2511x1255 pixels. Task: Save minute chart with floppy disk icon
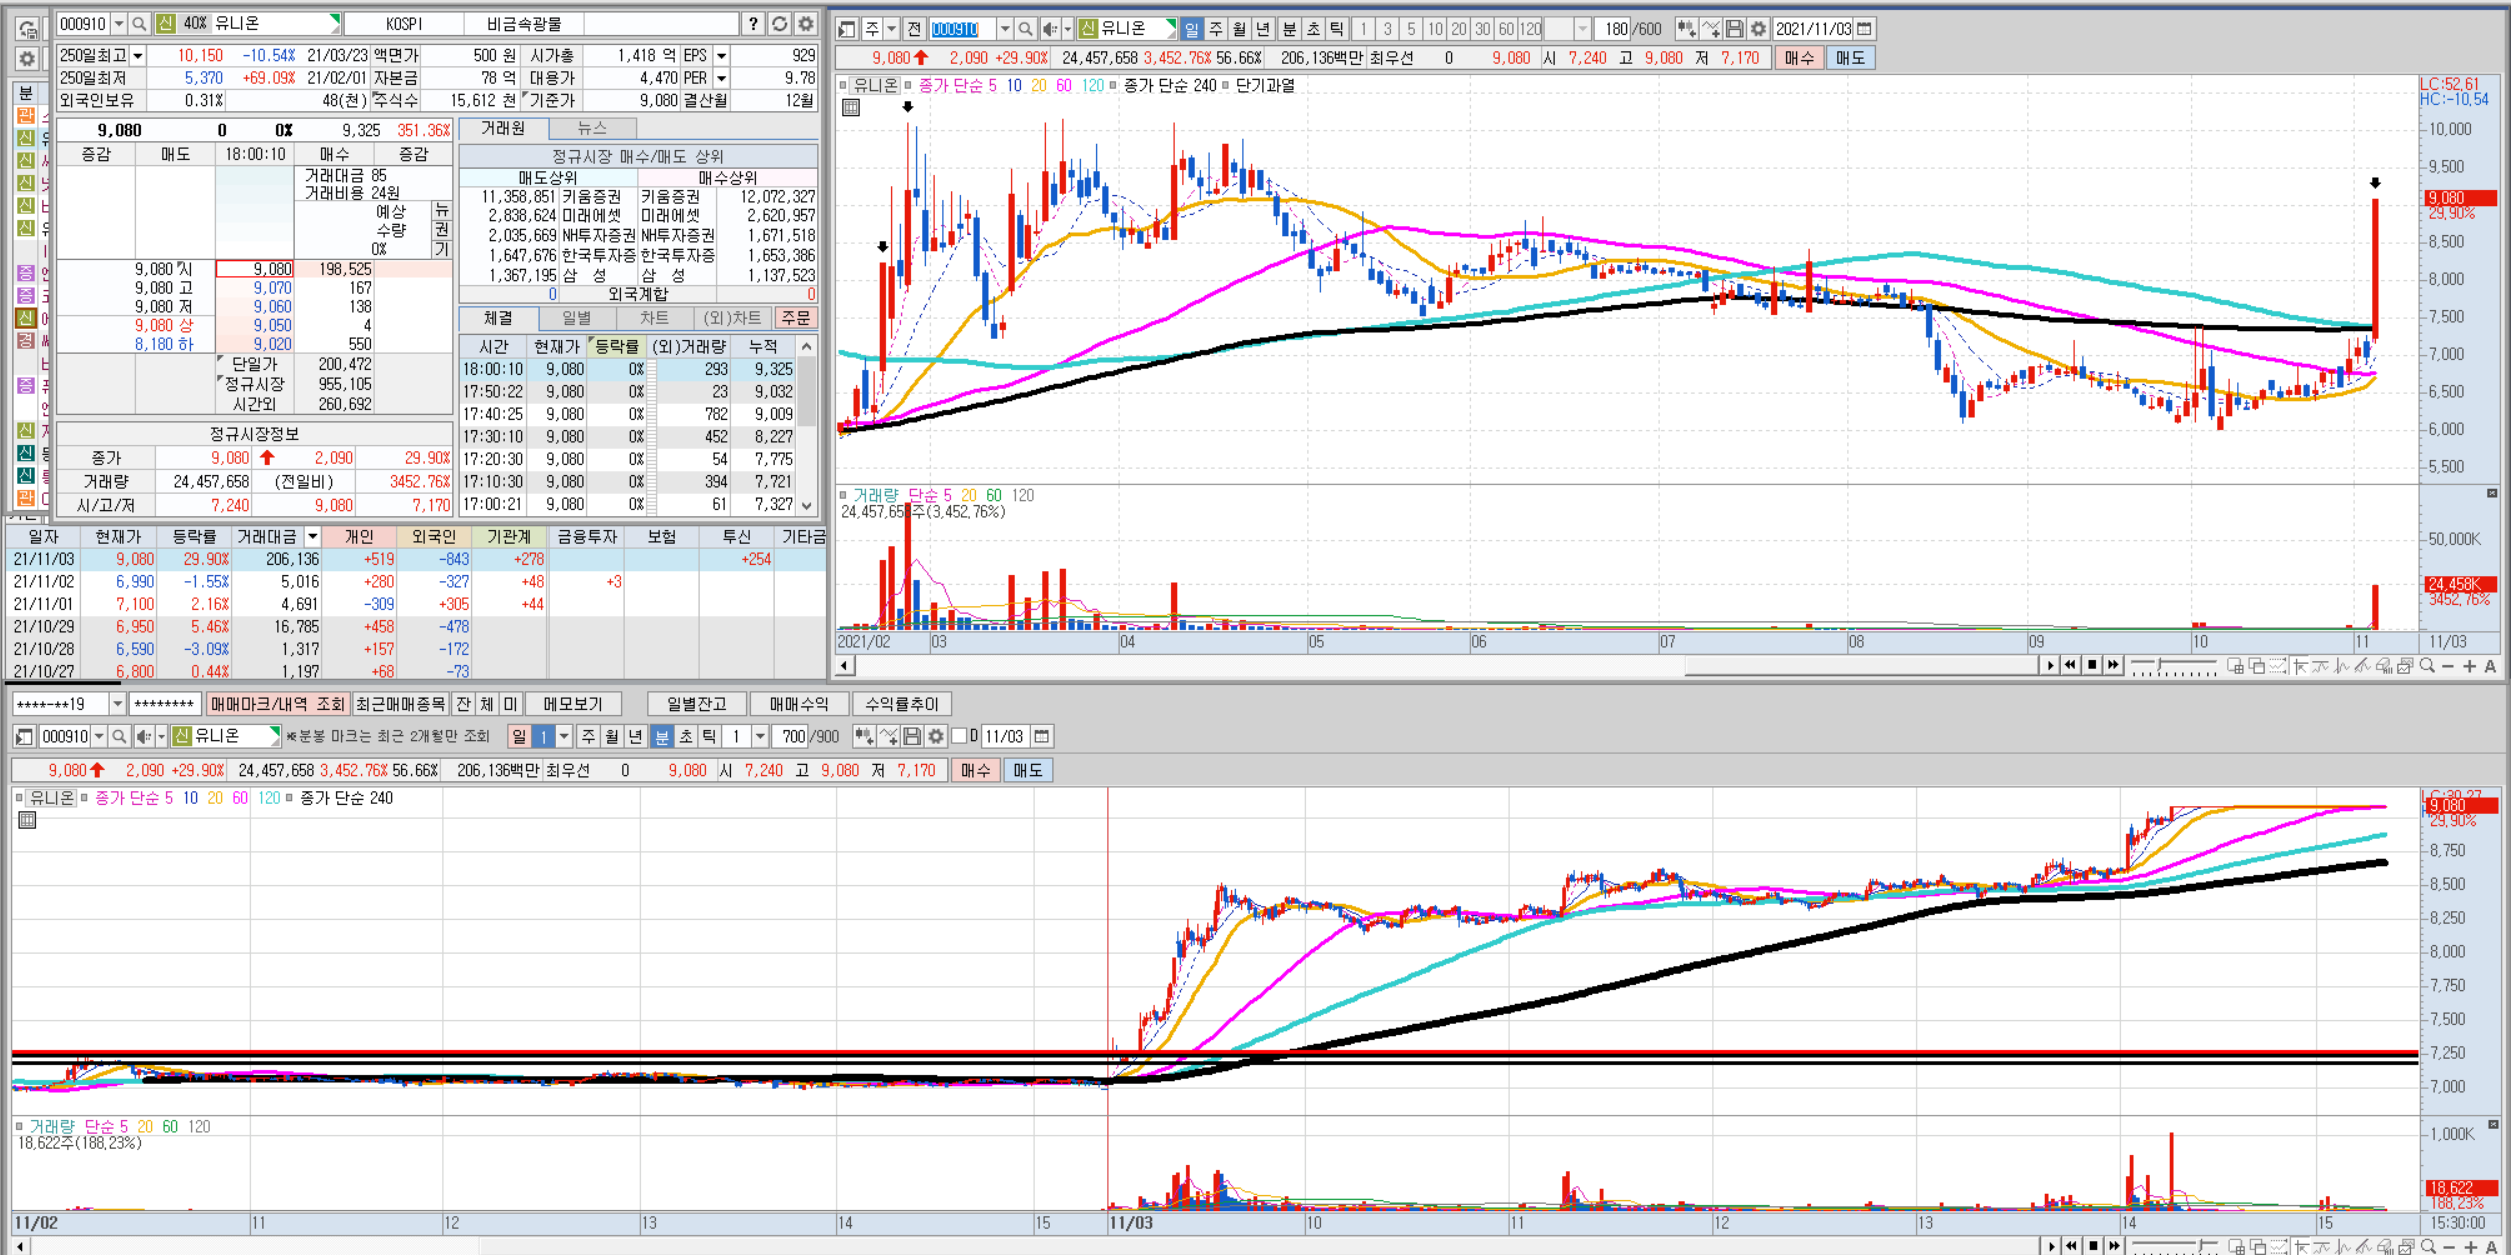tap(912, 737)
